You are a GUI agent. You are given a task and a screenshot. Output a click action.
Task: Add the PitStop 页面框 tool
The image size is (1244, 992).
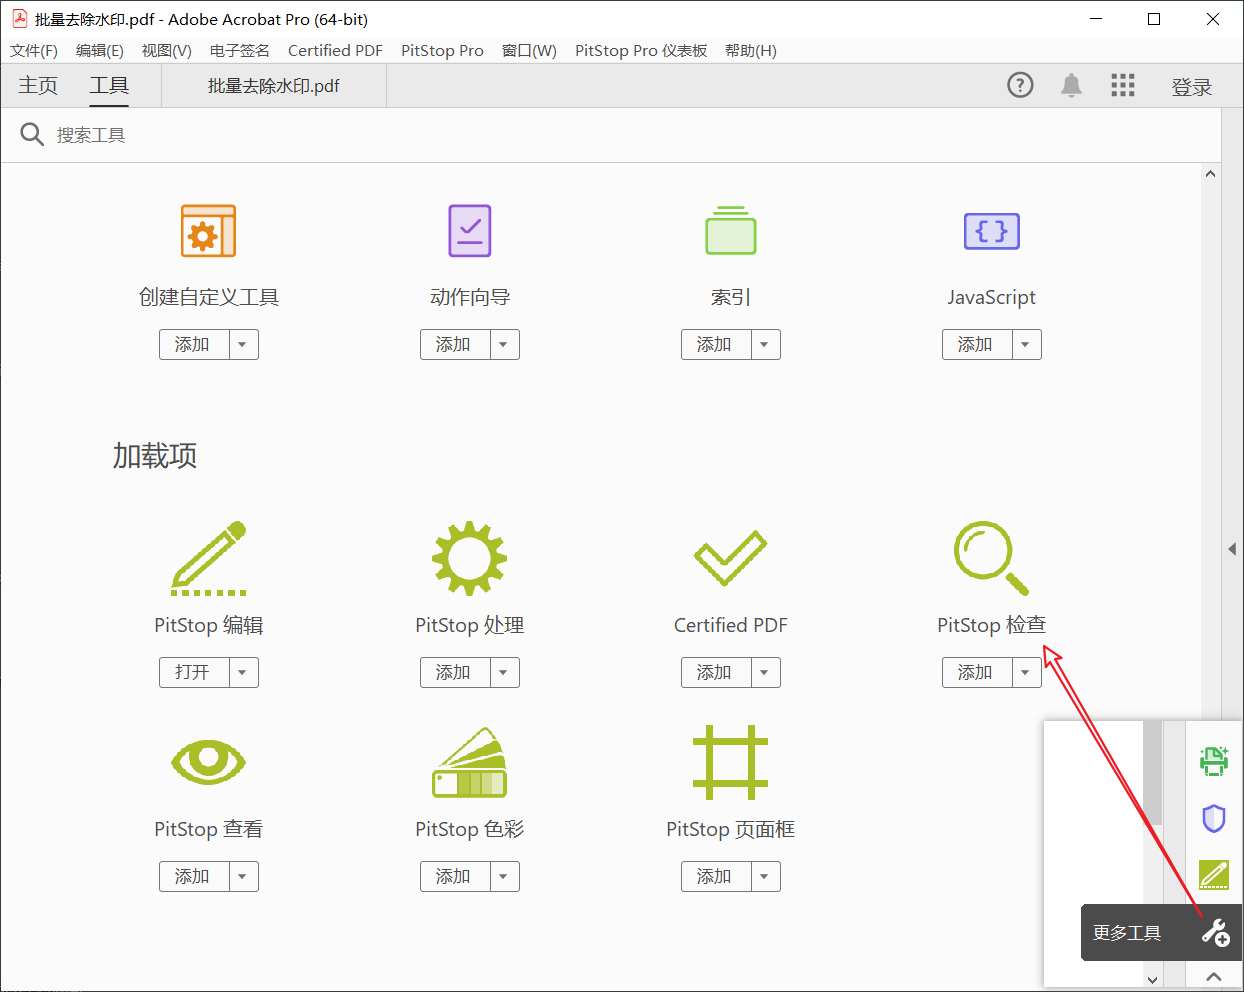coord(716,876)
